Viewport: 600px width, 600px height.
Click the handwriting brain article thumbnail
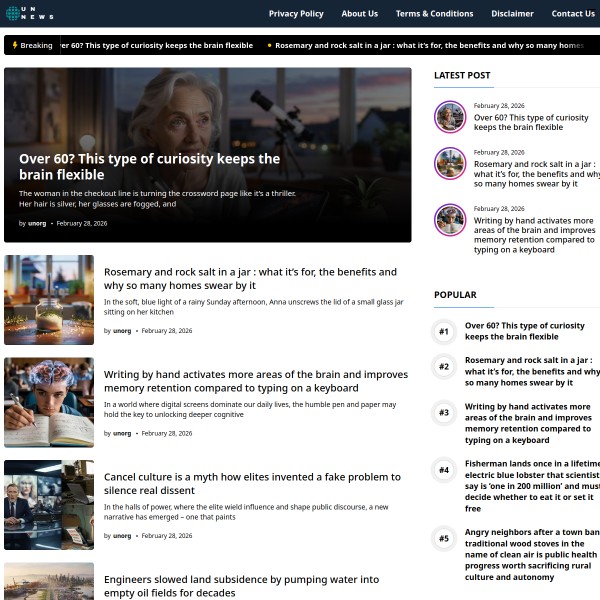click(49, 403)
